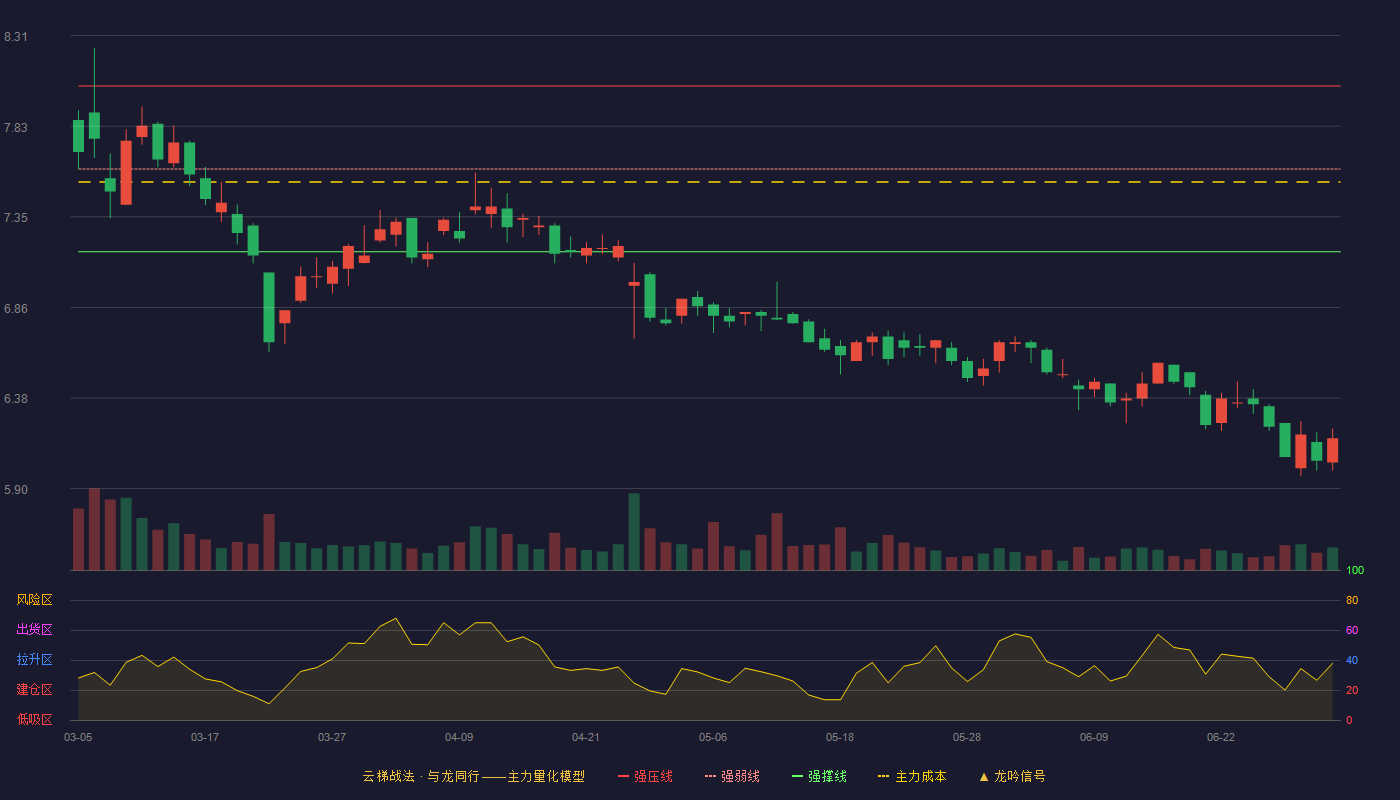The image size is (1400, 800).
Task: Toggle the 强弱线 legend entry
Action: coord(732,776)
